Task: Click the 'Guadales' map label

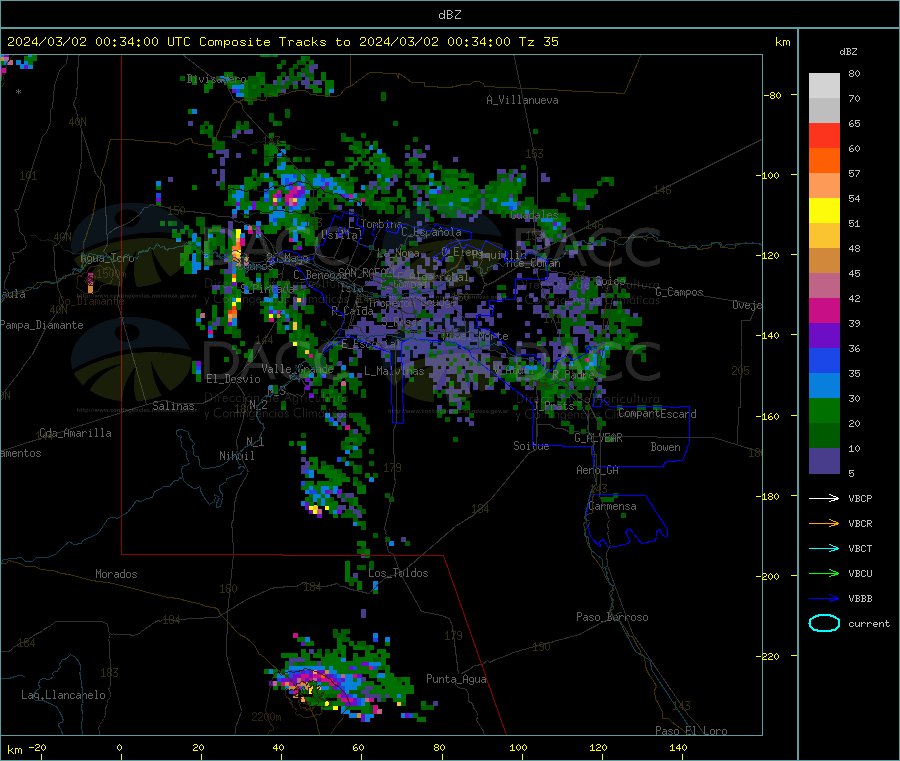Action: pyautogui.click(x=534, y=215)
